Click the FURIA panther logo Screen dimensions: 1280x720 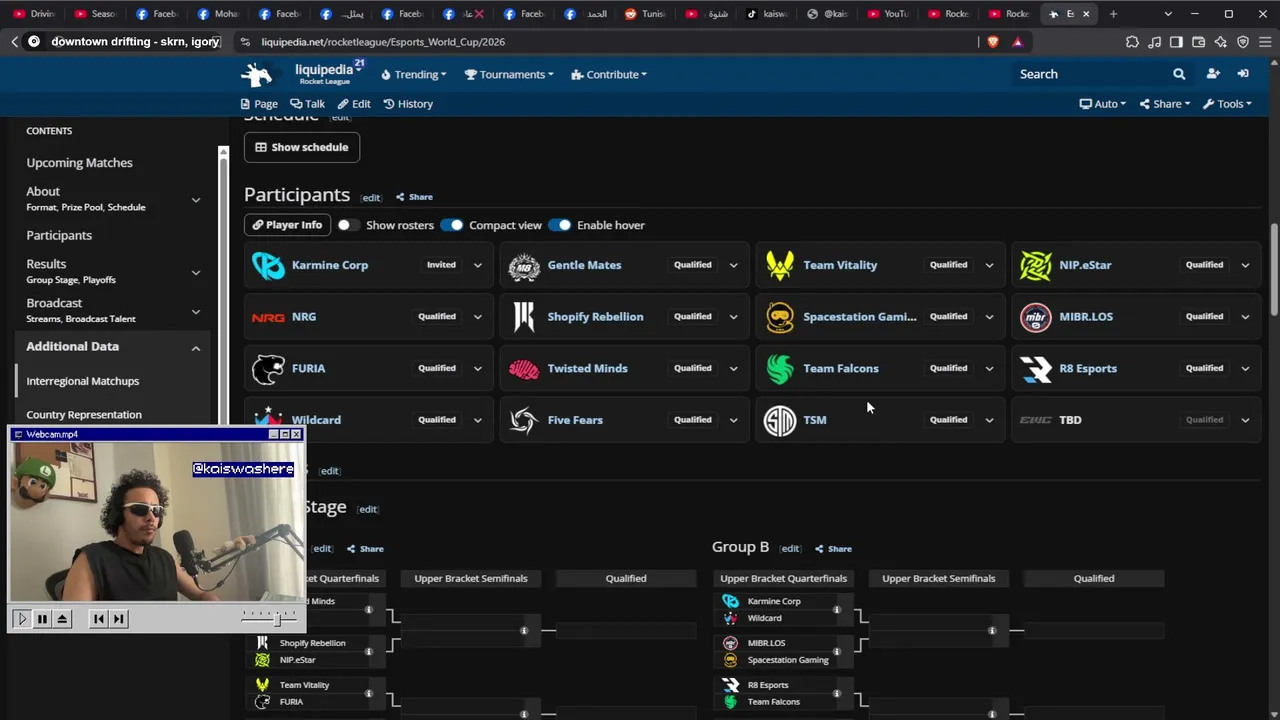pos(268,368)
